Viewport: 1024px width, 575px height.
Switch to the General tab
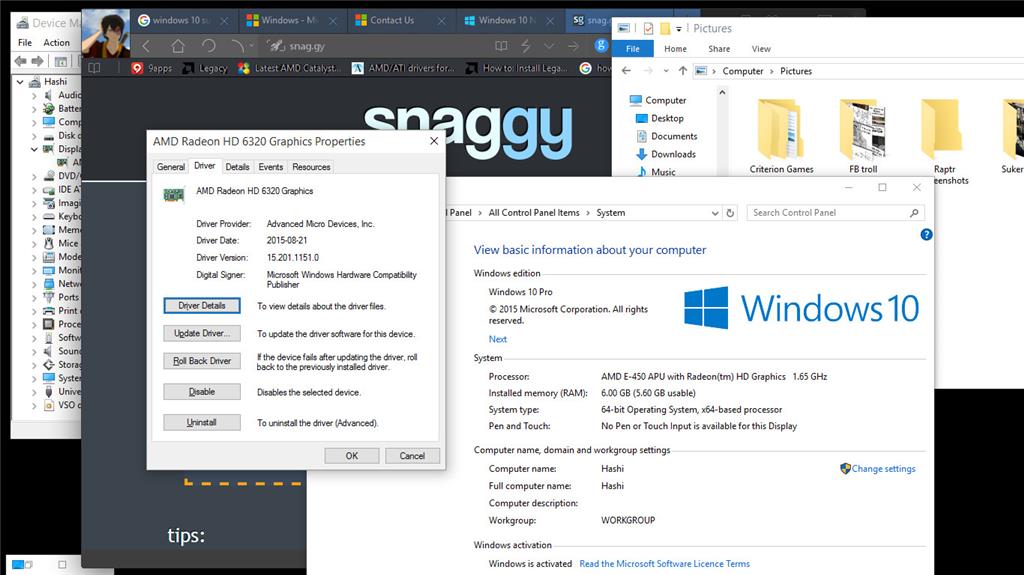point(170,167)
